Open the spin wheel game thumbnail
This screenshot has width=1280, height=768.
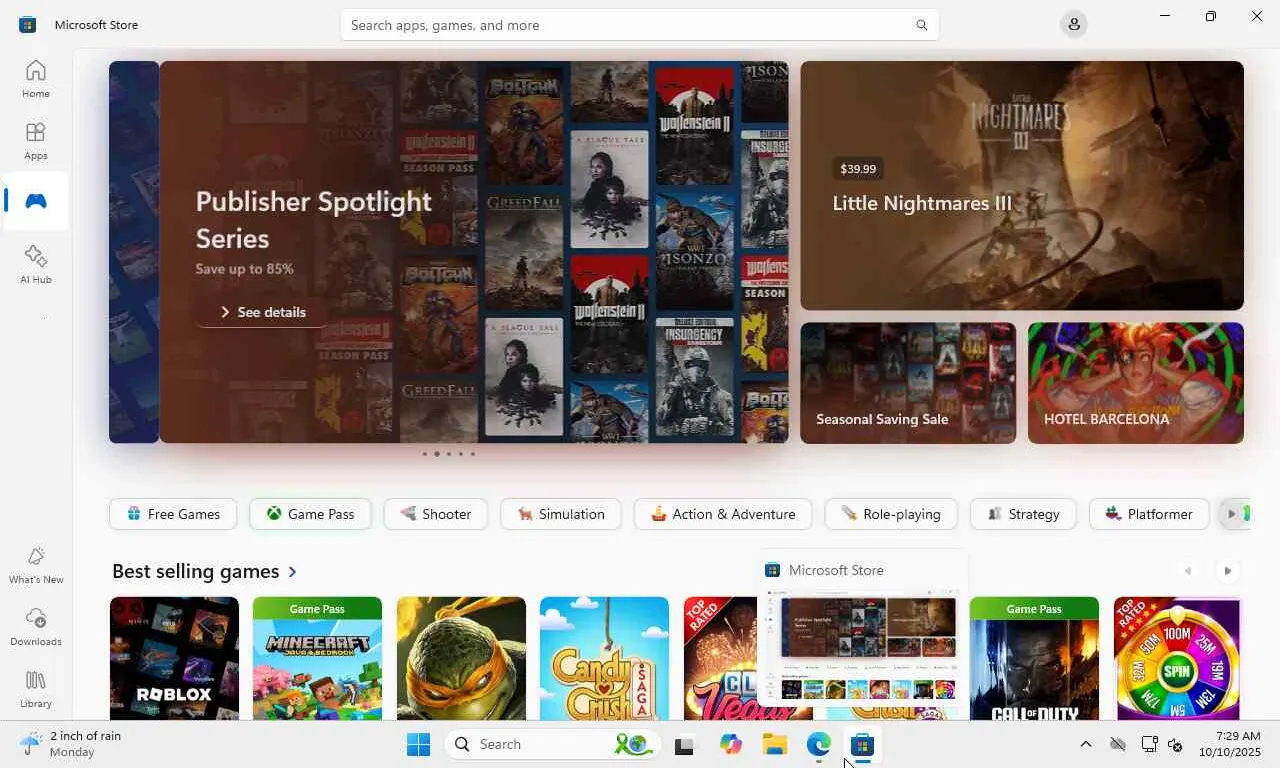tap(1178, 658)
